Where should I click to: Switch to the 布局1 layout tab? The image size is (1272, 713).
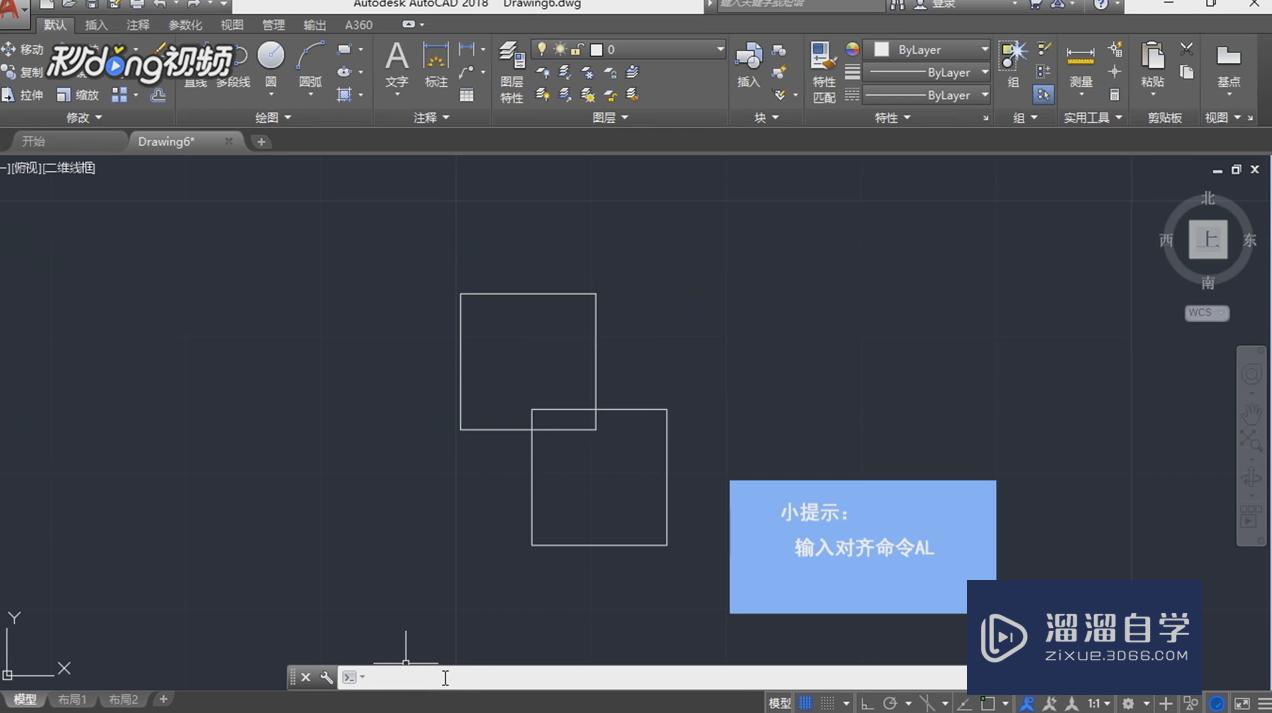click(x=71, y=699)
